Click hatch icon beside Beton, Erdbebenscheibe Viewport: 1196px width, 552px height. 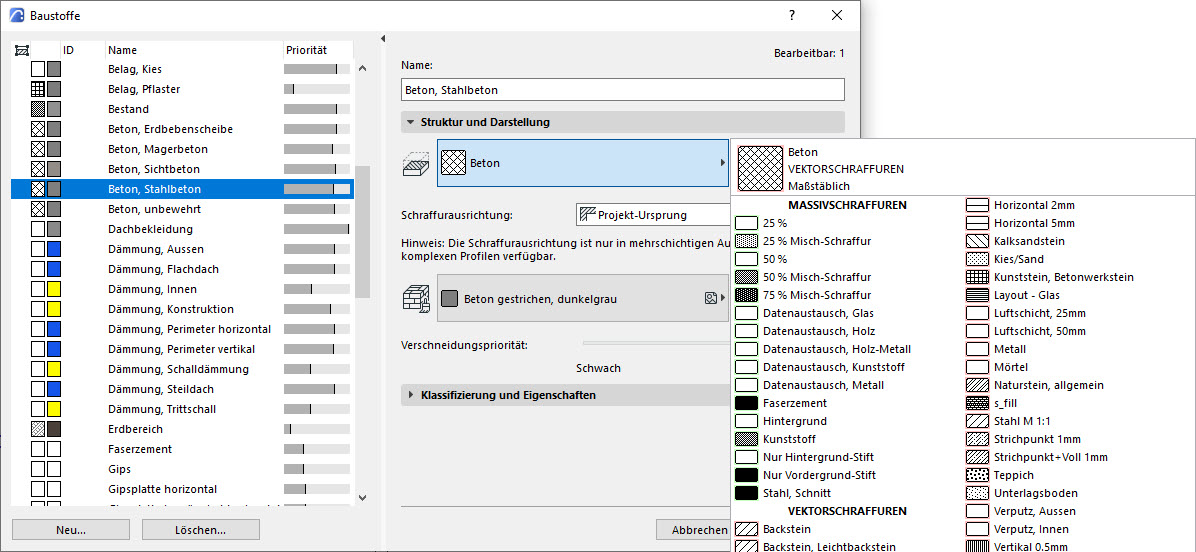tap(38, 129)
